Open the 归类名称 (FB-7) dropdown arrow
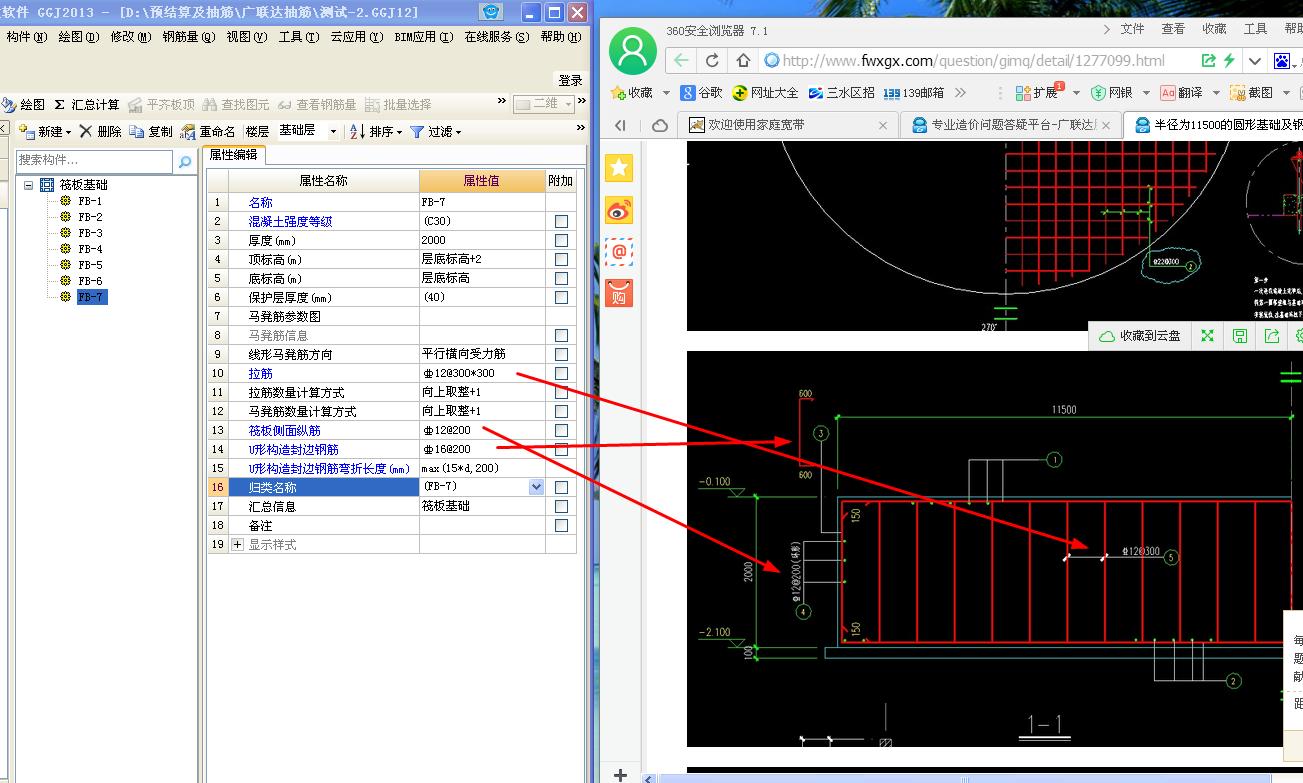 [x=536, y=487]
